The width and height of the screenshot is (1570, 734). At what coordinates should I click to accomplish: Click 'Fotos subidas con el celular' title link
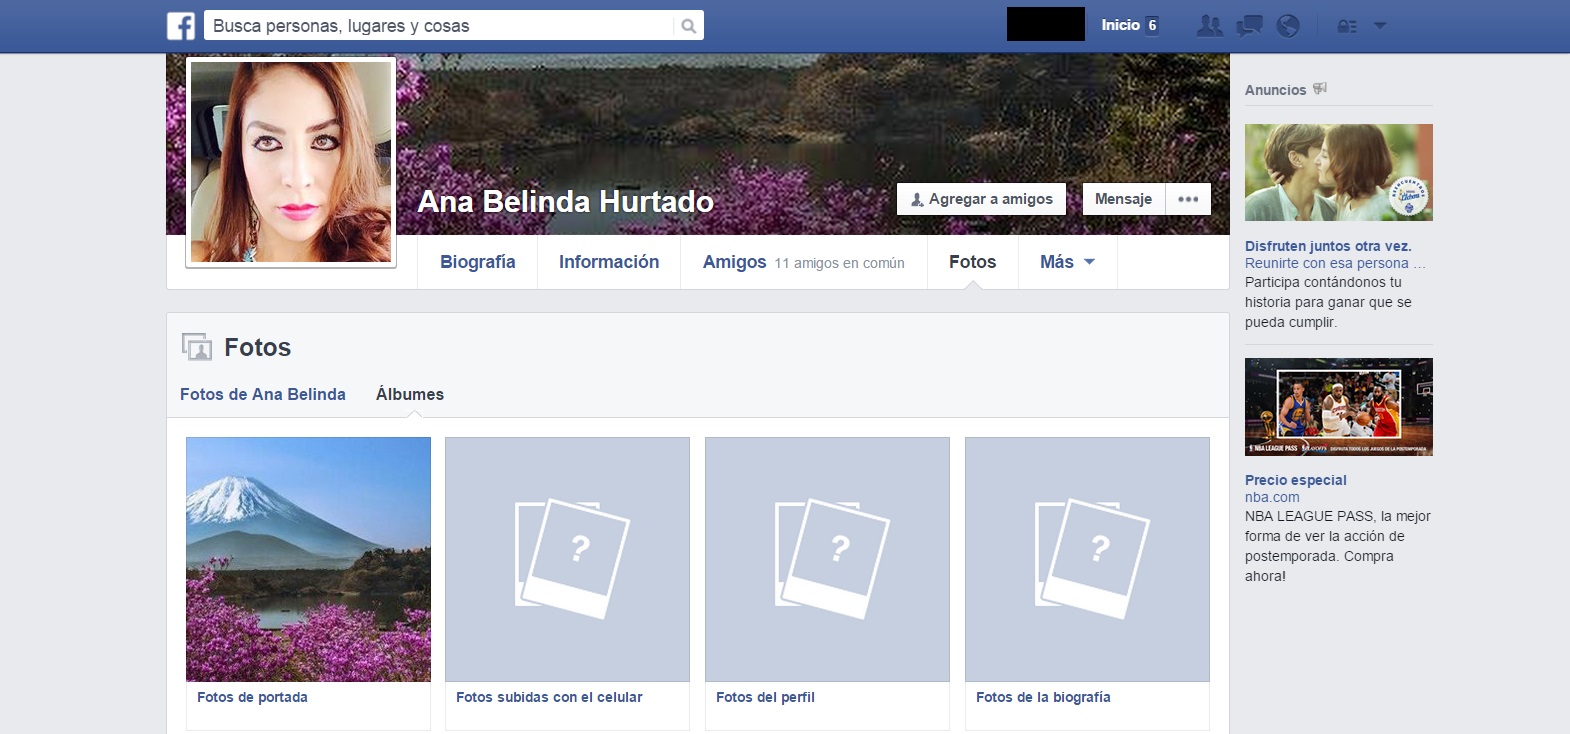coord(549,697)
